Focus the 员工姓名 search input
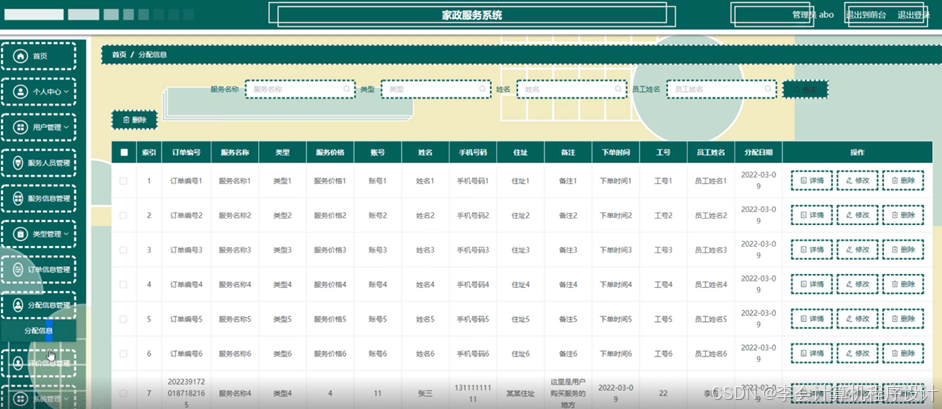This screenshot has width=942, height=409. [x=720, y=89]
